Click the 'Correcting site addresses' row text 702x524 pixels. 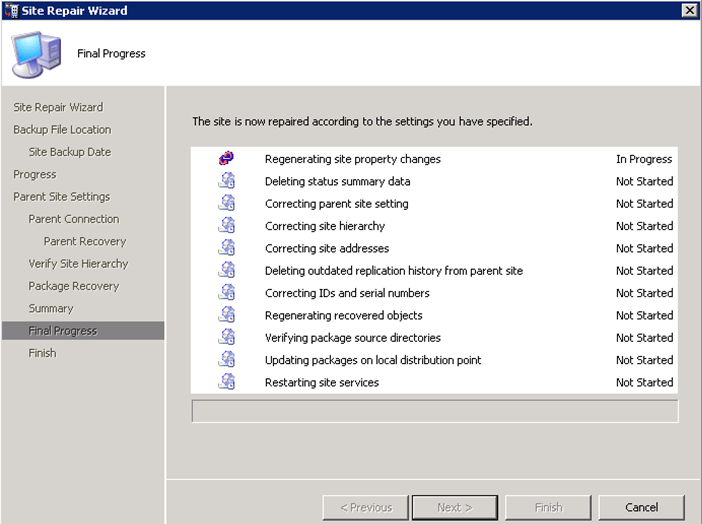[x=327, y=249]
